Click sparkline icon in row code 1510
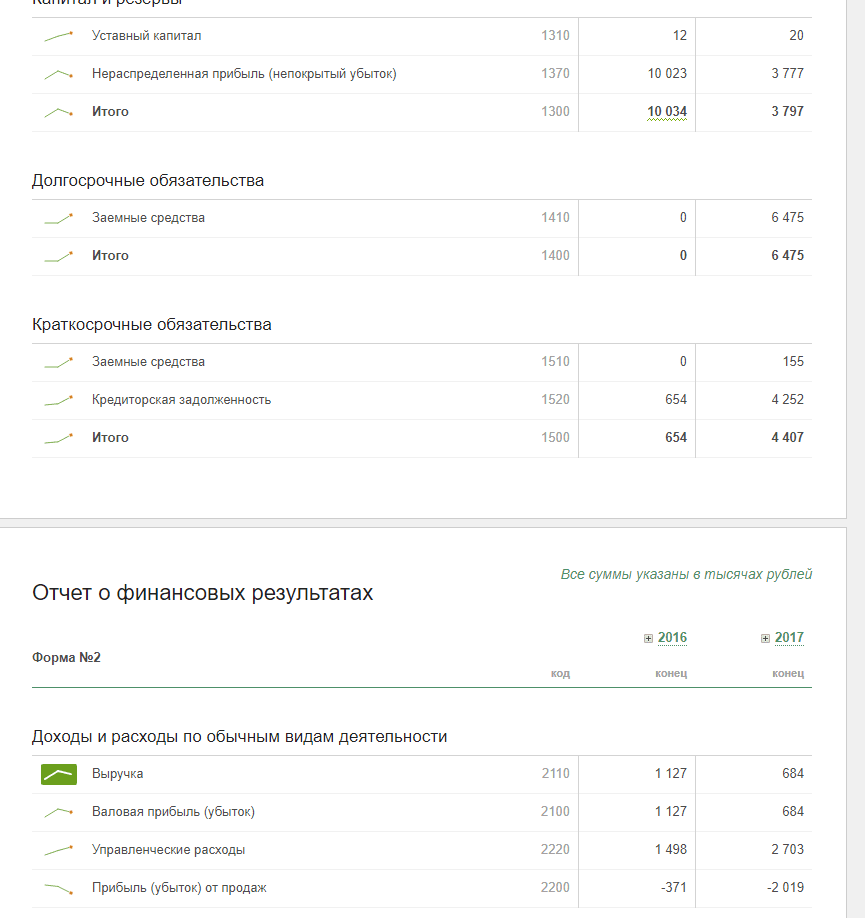 point(59,362)
